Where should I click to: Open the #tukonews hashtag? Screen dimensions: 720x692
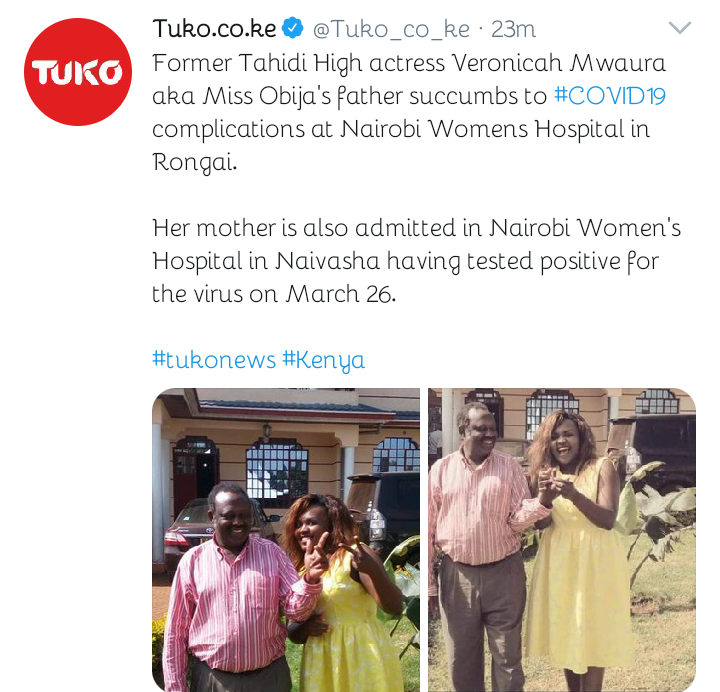pyautogui.click(x=214, y=360)
